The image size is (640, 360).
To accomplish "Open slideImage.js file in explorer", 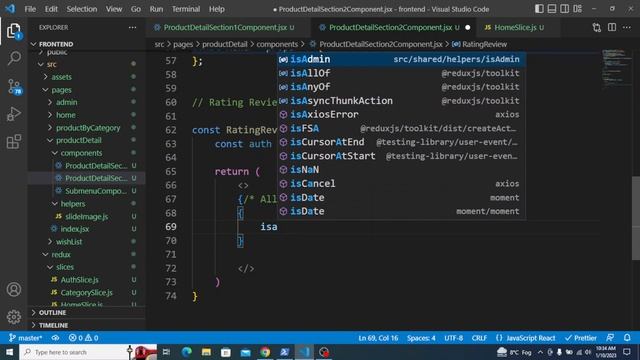I will pyautogui.click(x=86, y=216).
